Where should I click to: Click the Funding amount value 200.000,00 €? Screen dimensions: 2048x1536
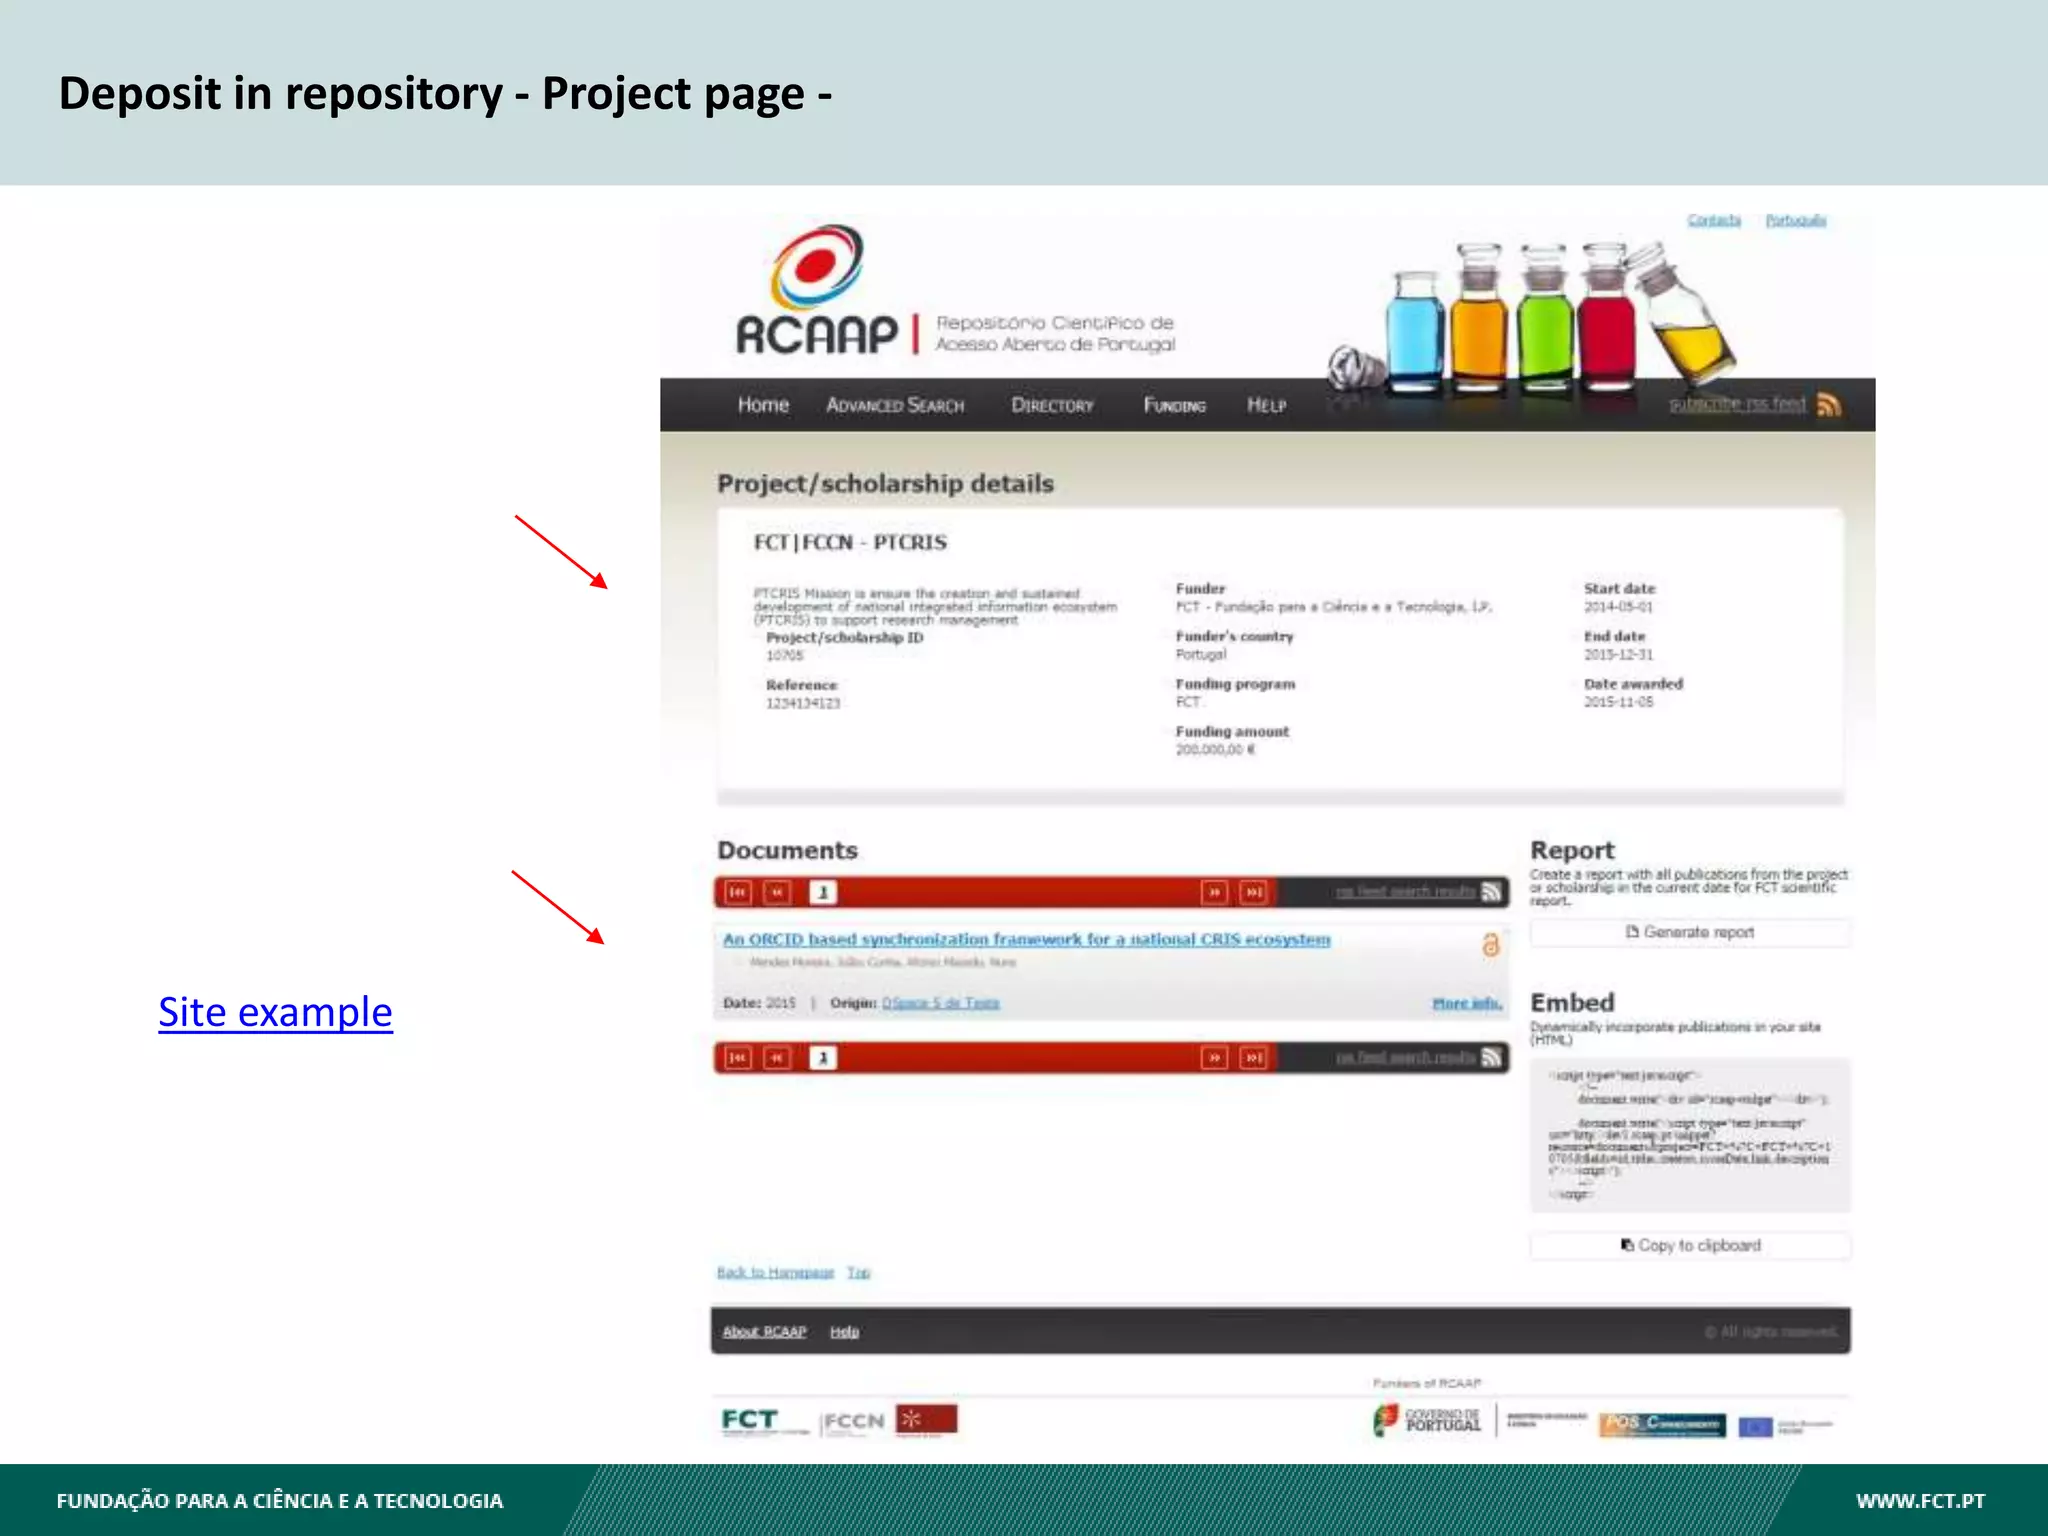coord(1215,750)
